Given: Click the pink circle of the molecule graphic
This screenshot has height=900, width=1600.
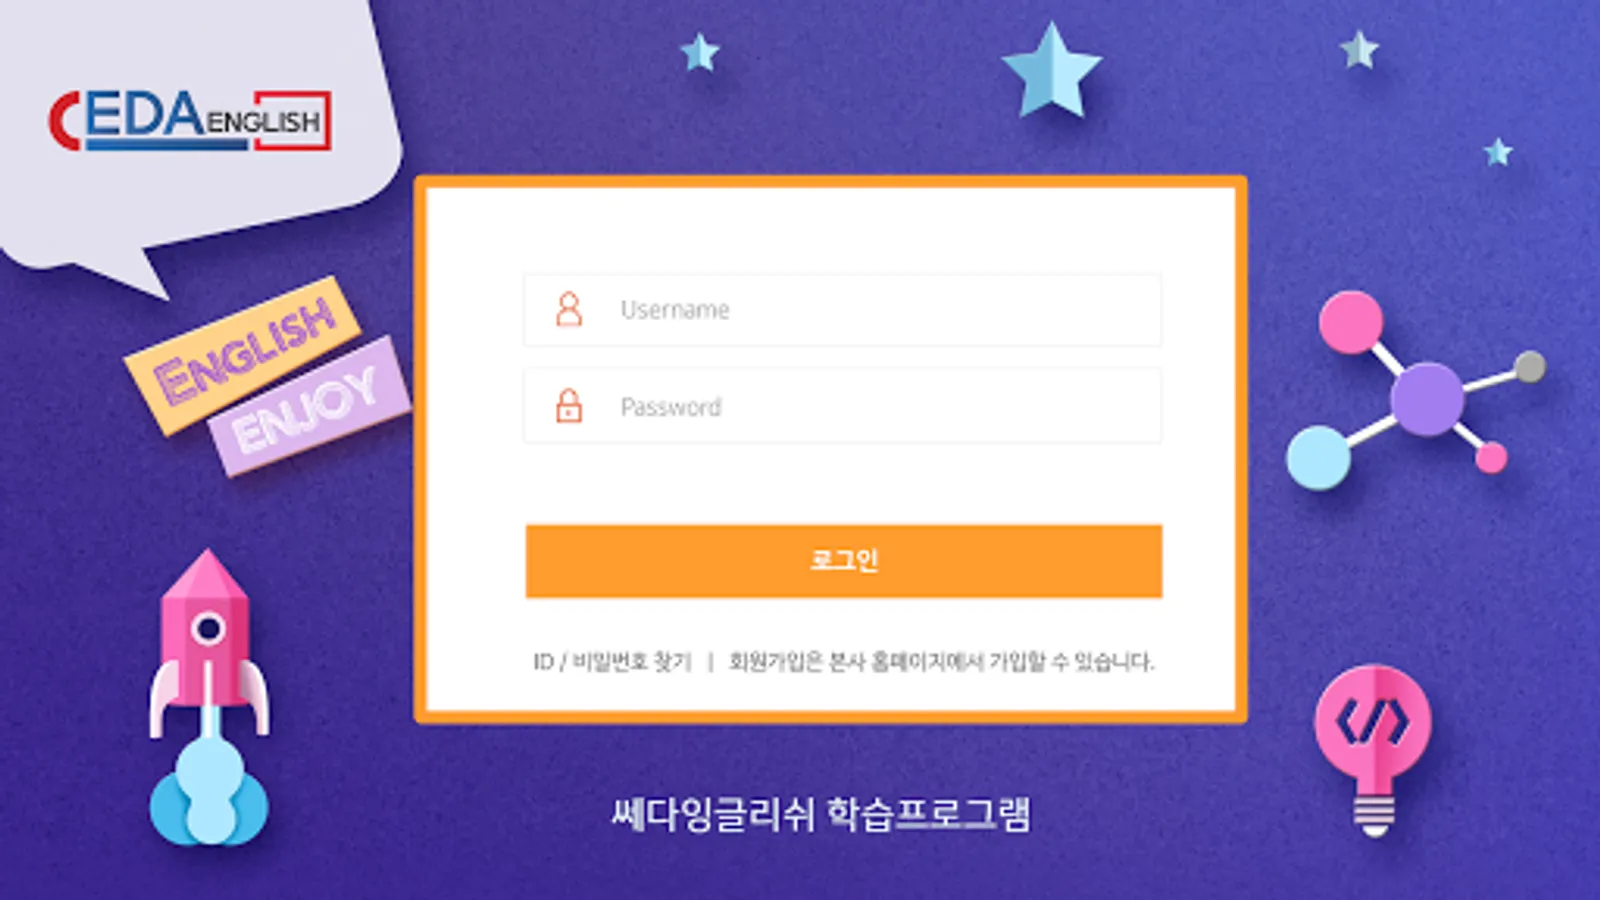Looking at the screenshot, I should pyautogui.click(x=1350, y=322).
